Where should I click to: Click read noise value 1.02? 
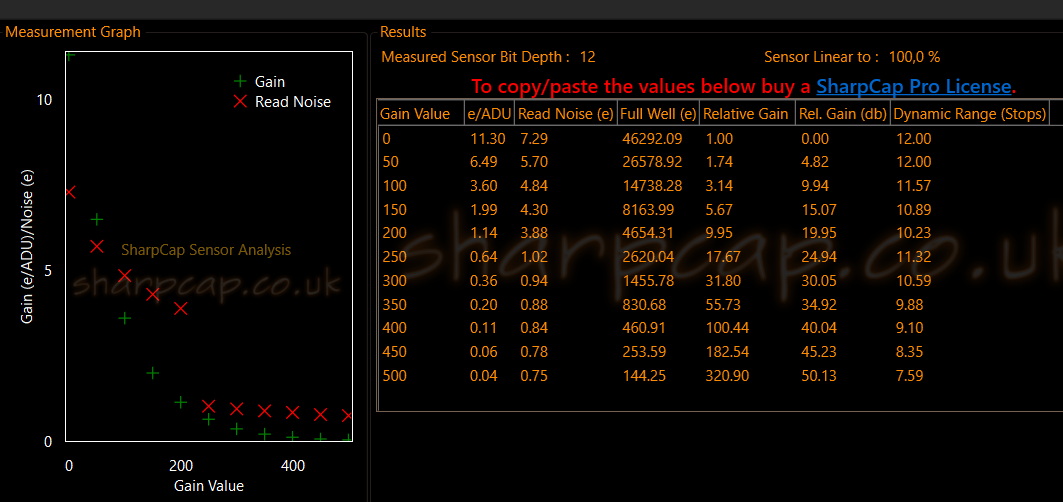[x=534, y=257]
